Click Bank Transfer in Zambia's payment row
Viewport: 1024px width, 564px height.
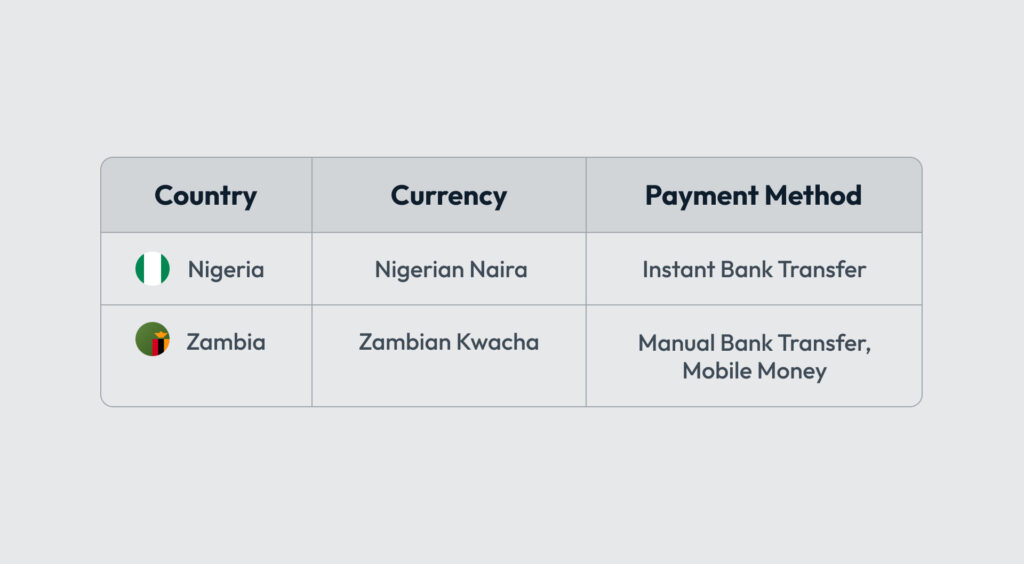pyautogui.click(x=798, y=344)
